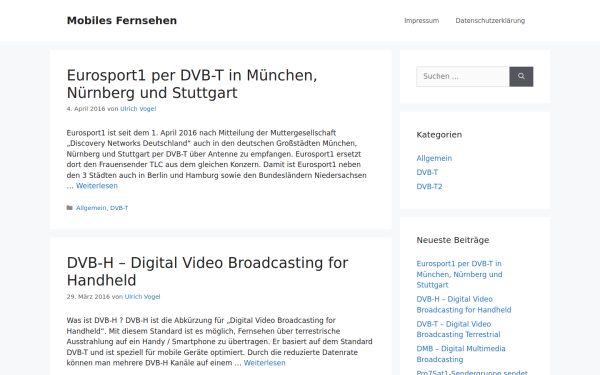Select Allgemein in the Kategorien sidebar
The width and height of the screenshot is (600, 375).
(434, 158)
